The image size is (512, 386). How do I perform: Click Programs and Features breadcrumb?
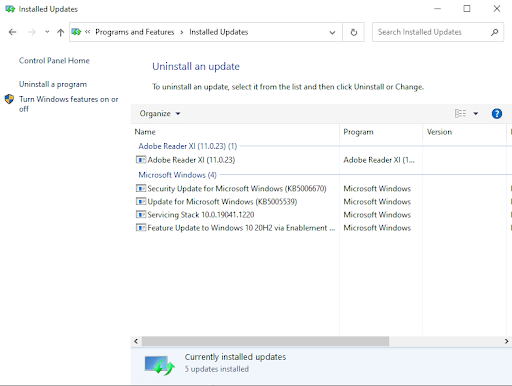[135, 32]
